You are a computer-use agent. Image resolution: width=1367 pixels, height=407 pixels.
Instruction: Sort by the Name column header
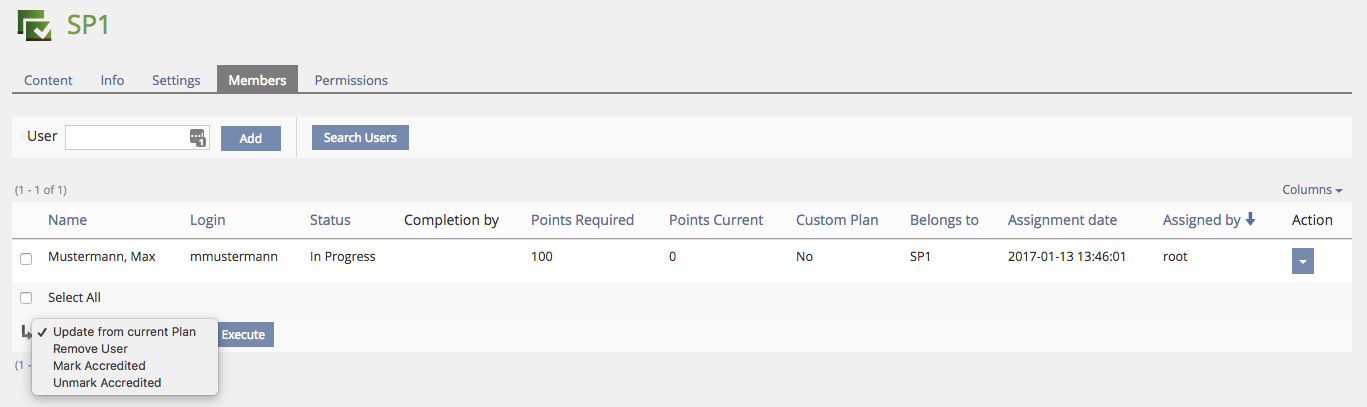coord(67,220)
